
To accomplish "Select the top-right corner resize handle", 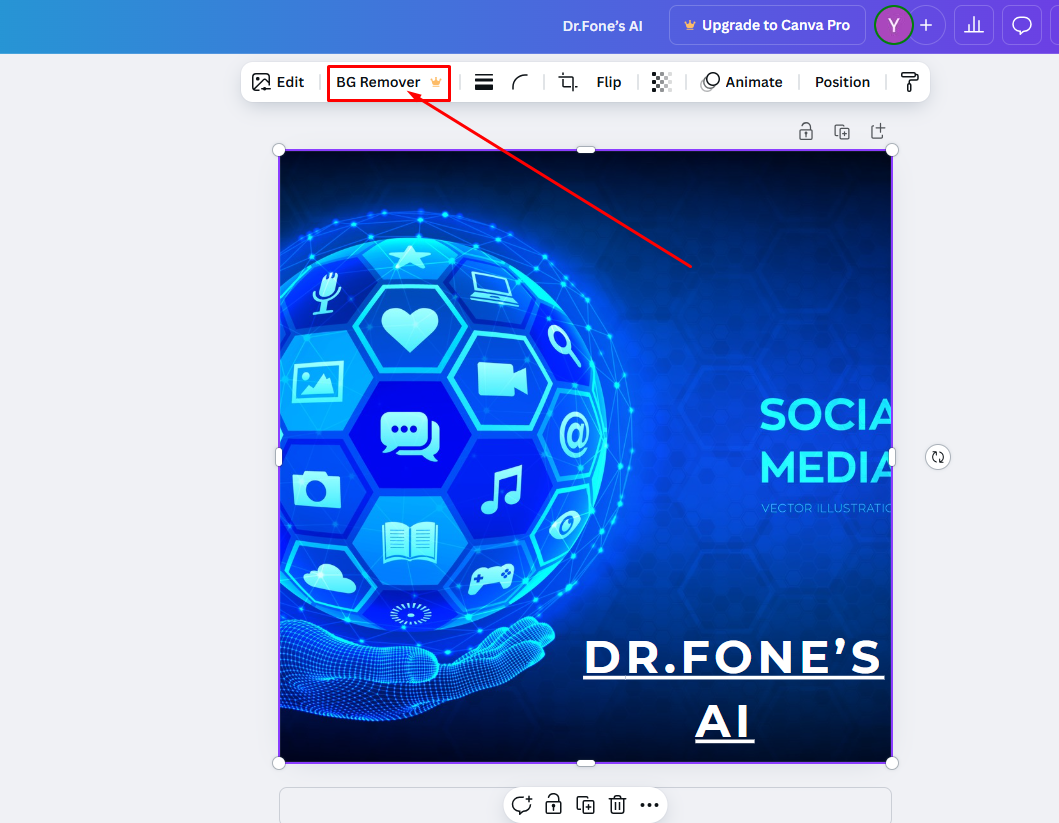I will (892, 150).
